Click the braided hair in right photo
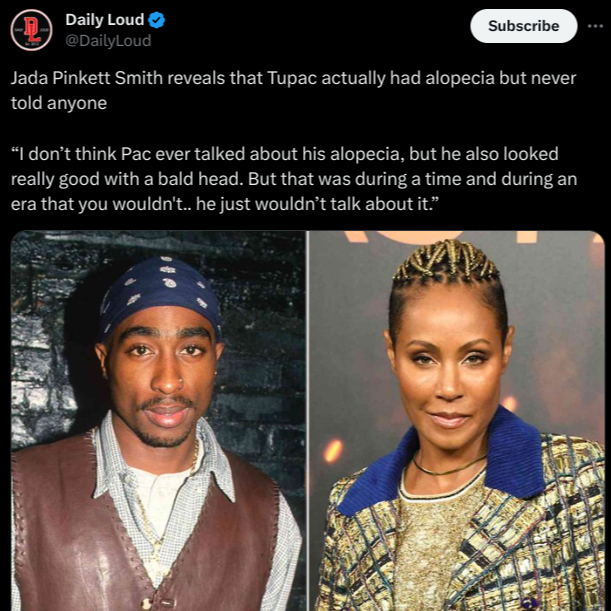Viewport: 611px width, 611px height. coord(448,261)
